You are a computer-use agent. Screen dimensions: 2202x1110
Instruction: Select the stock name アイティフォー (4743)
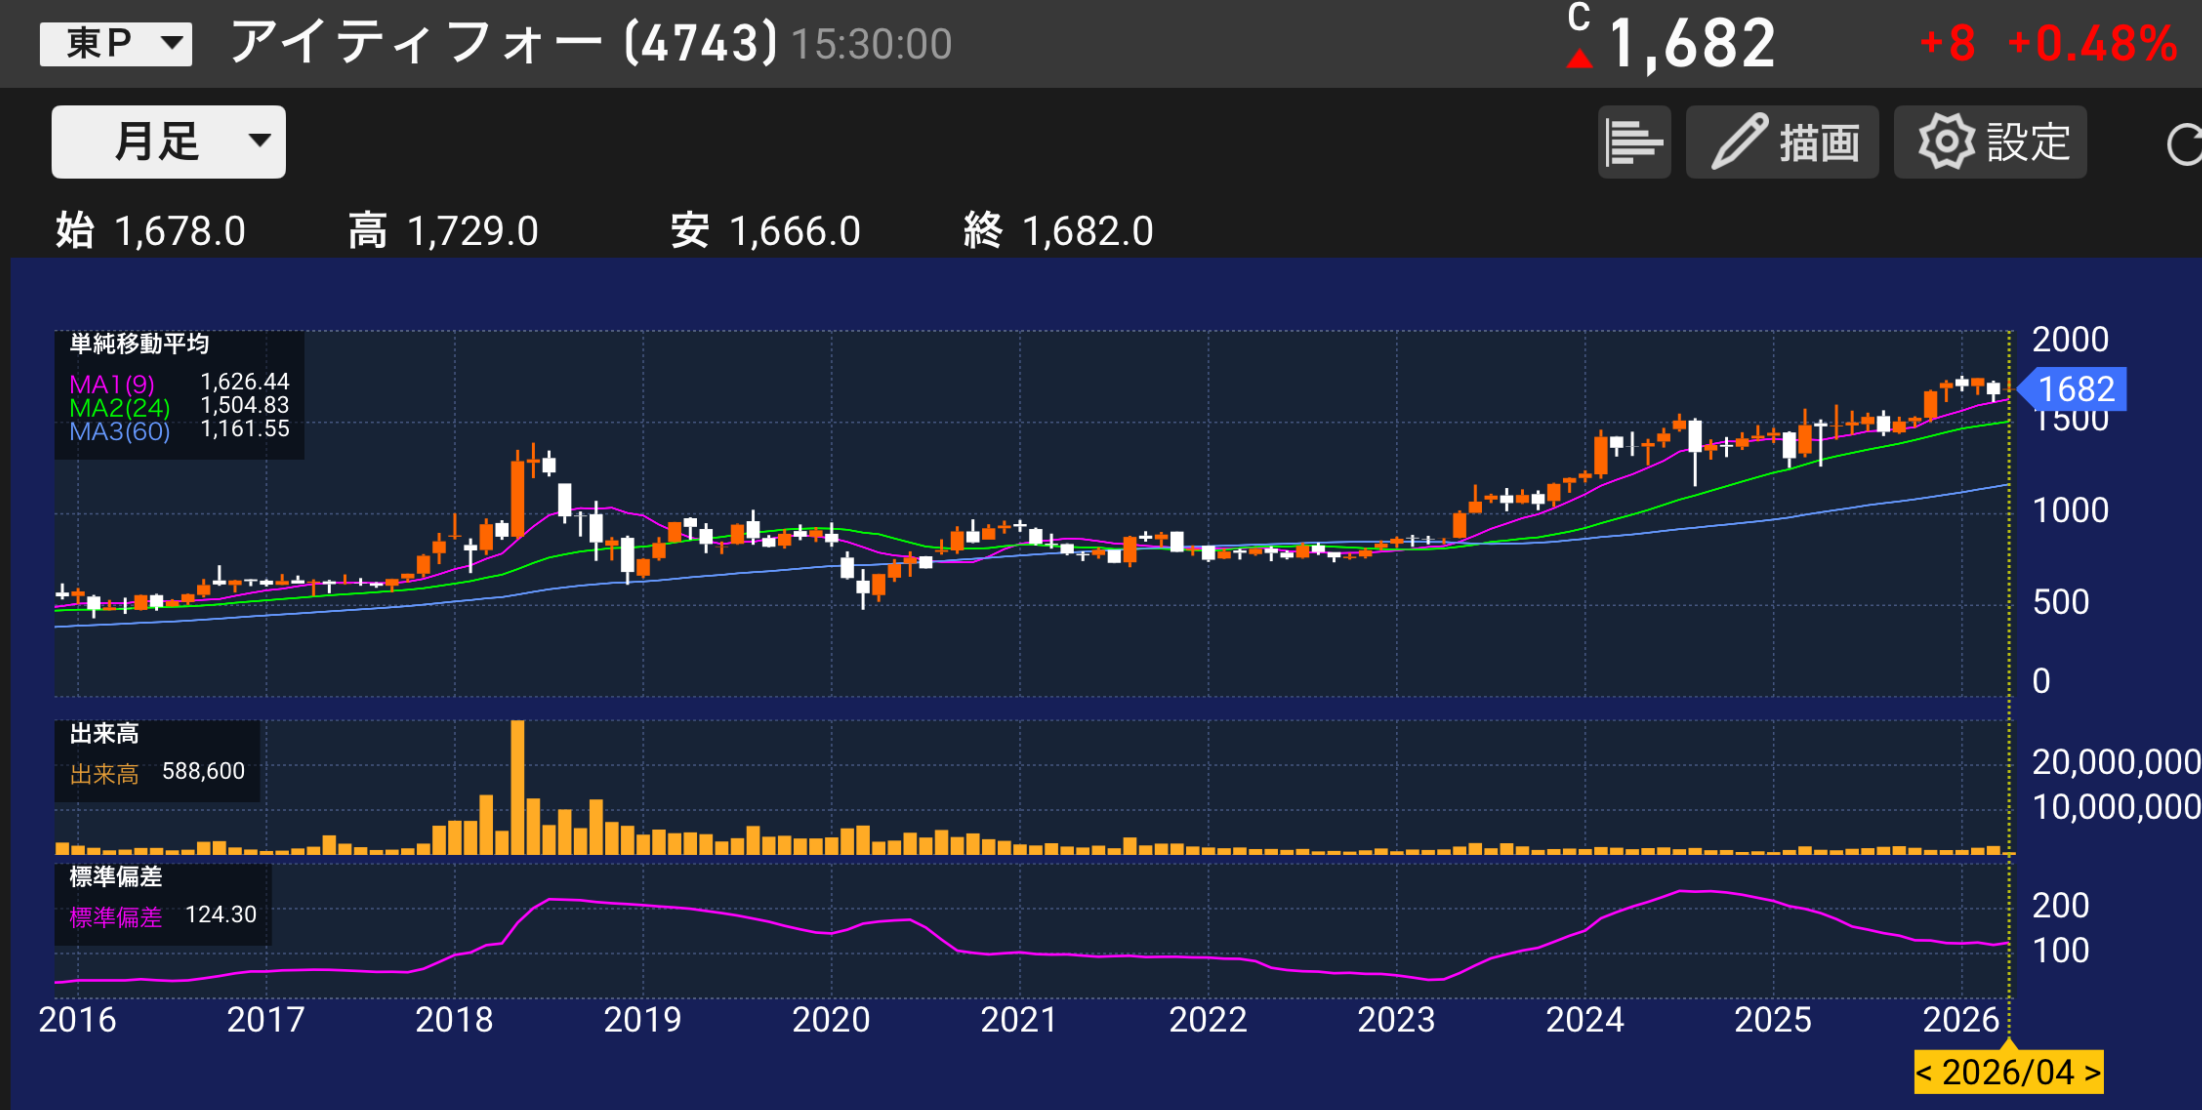coord(498,43)
